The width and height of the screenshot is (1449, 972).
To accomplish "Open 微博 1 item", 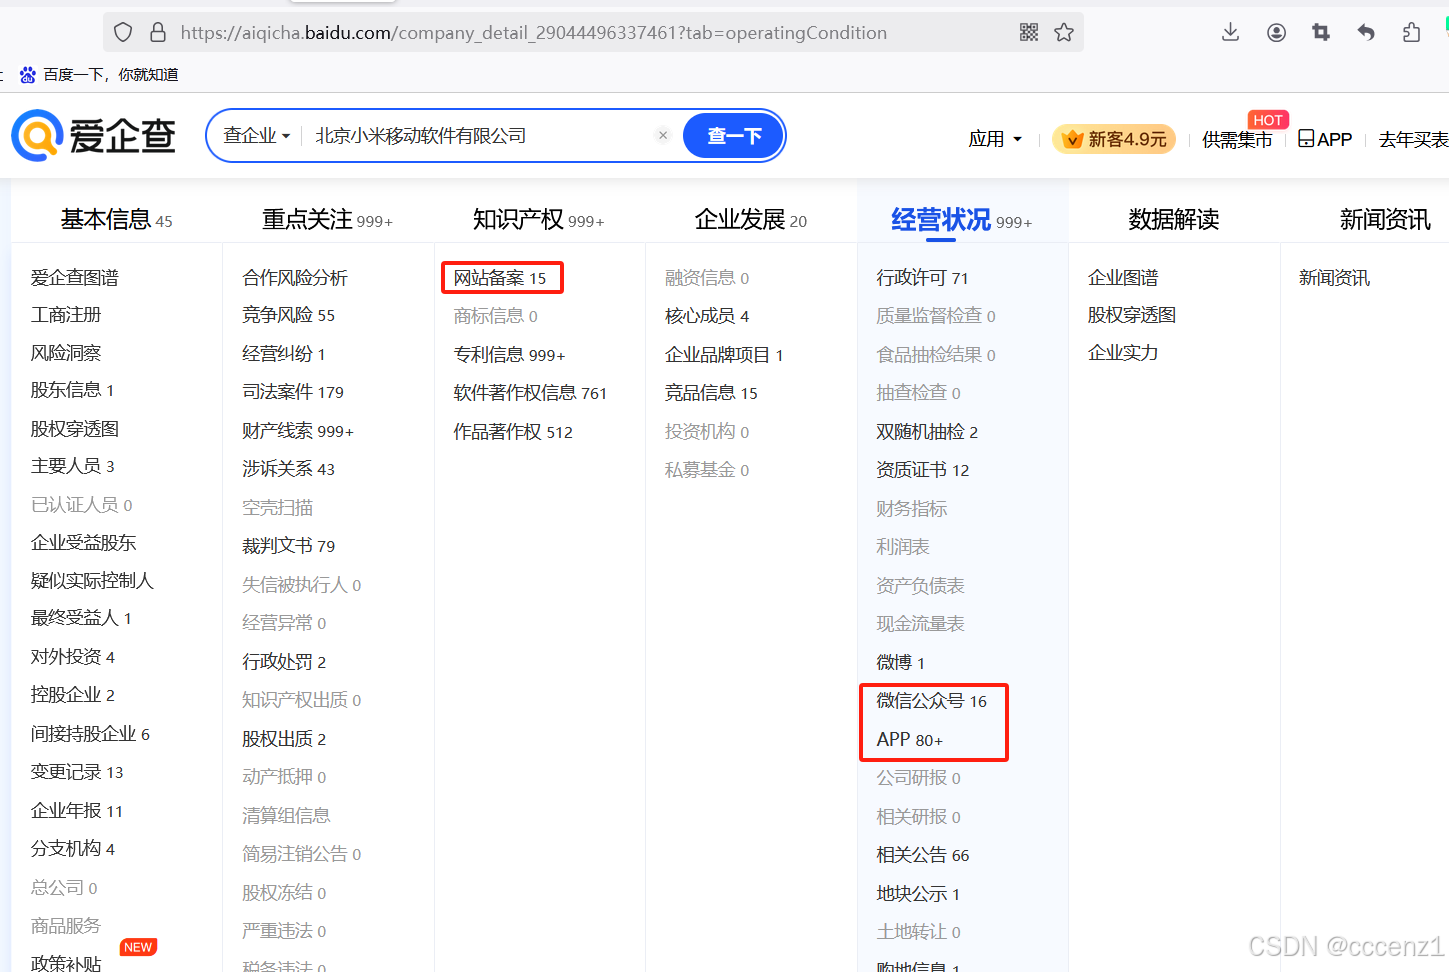I will [x=900, y=662].
